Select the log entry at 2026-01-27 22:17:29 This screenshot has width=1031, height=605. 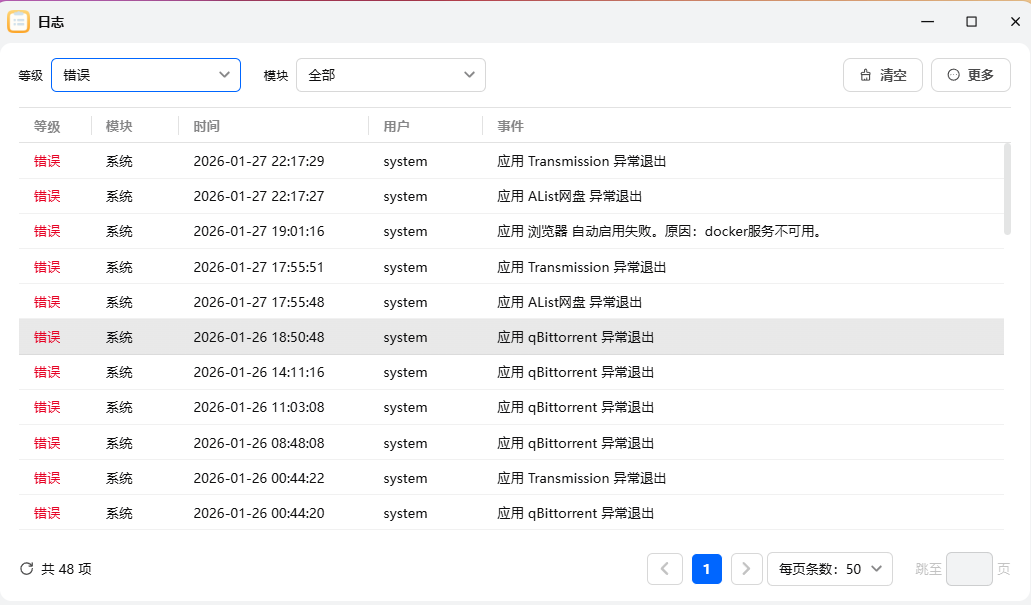pos(511,161)
